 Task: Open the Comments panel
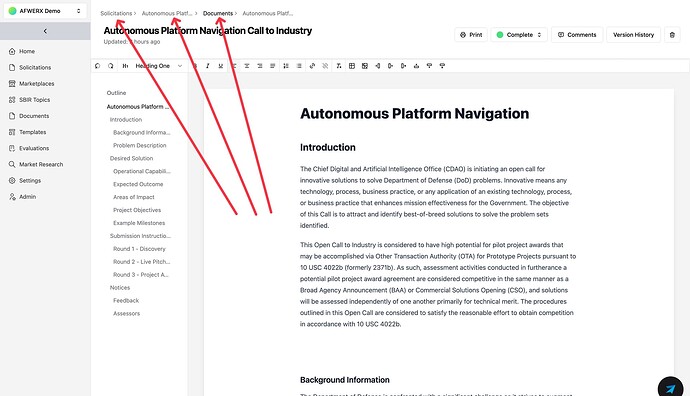(577, 35)
